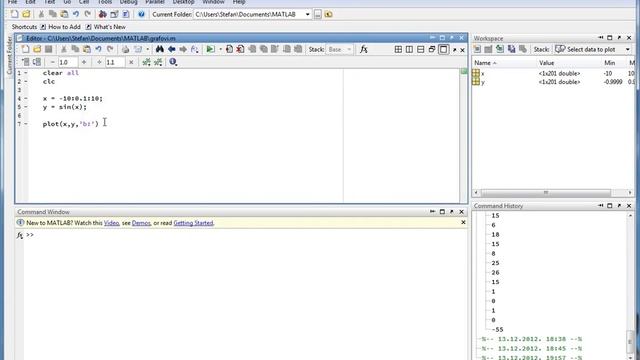This screenshot has width=640, height=360.
Task: Multiply value with the x button
Action: point(131,62)
